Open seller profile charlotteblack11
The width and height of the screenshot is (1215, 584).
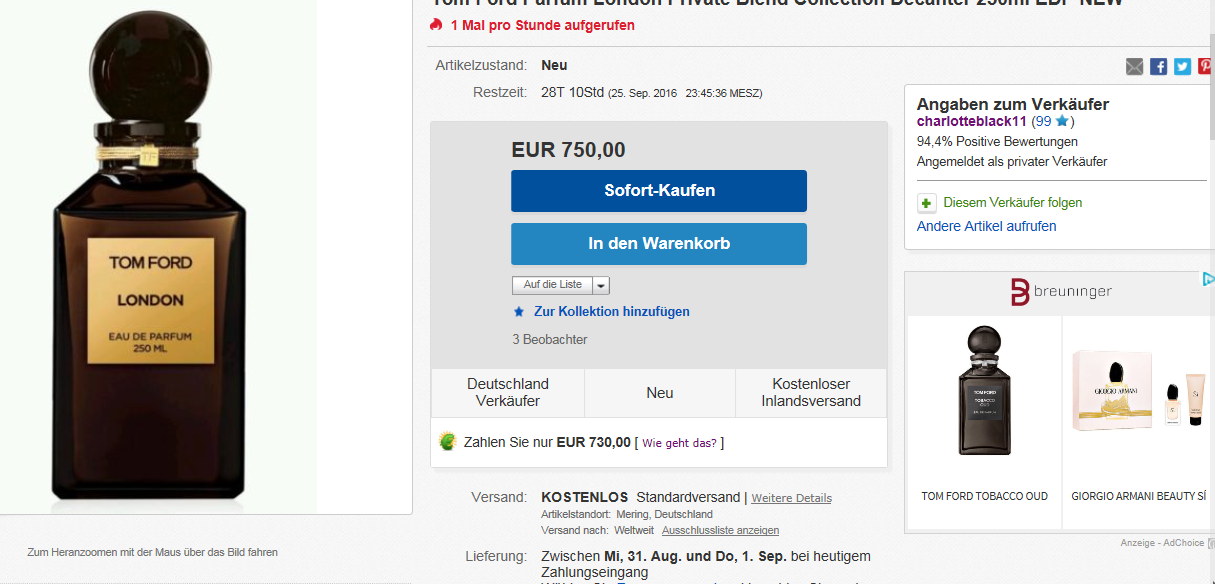(x=972, y=121)
